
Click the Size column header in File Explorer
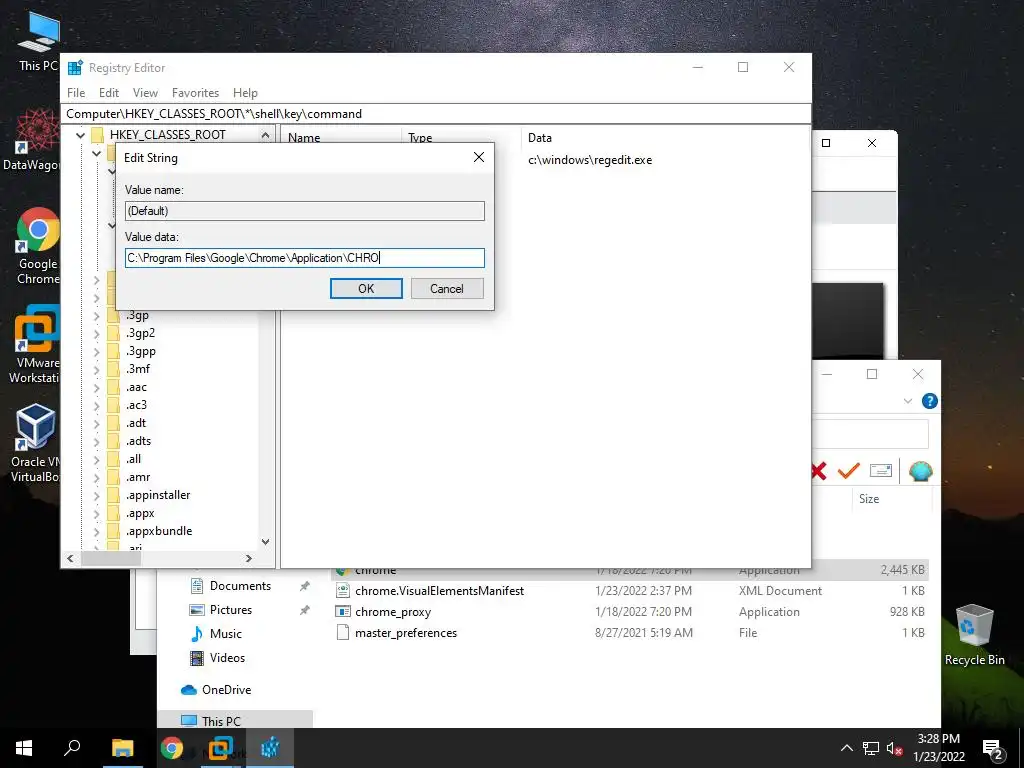click(891, 499)
